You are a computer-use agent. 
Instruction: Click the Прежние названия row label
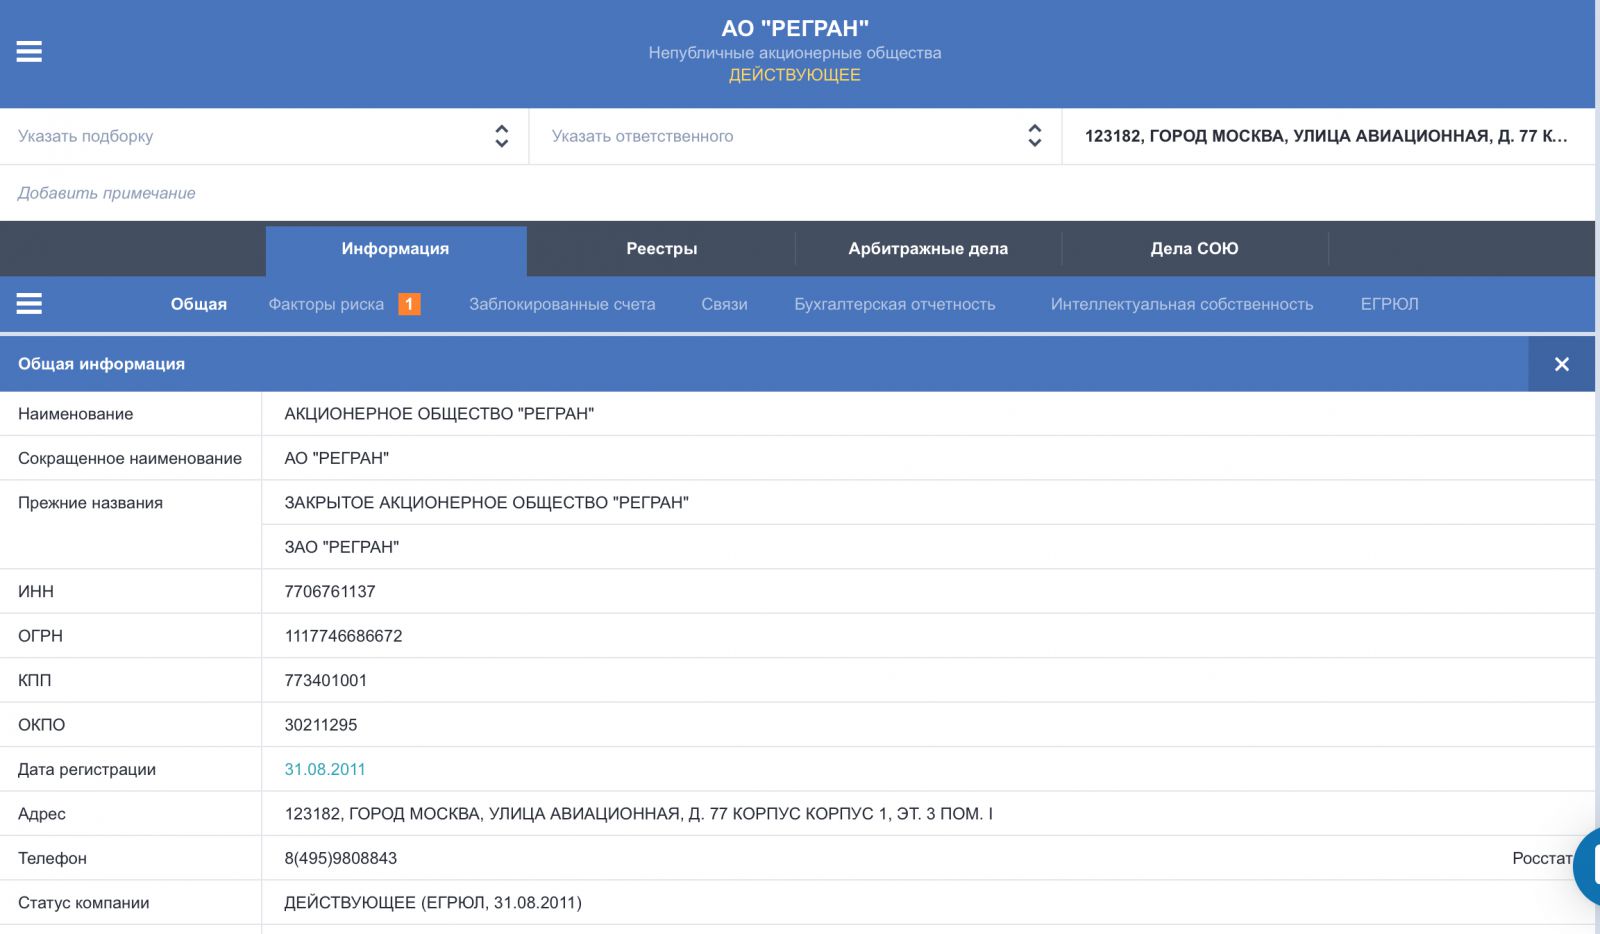tap(90, 502)
